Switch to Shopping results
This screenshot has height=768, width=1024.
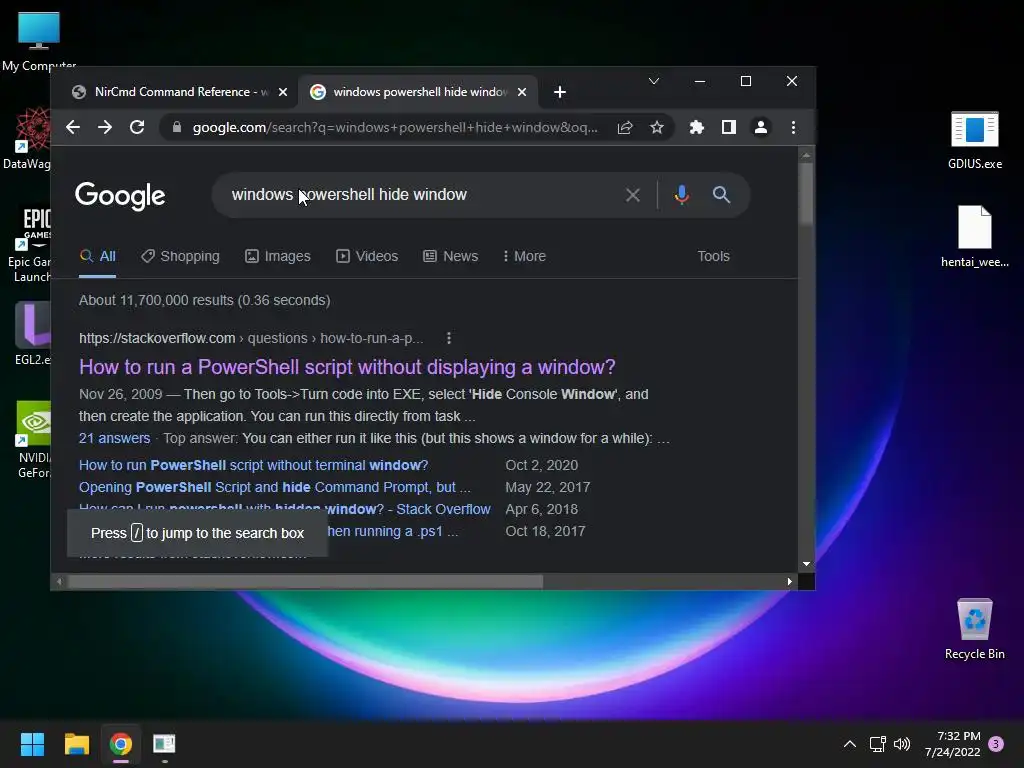(180, 256)
